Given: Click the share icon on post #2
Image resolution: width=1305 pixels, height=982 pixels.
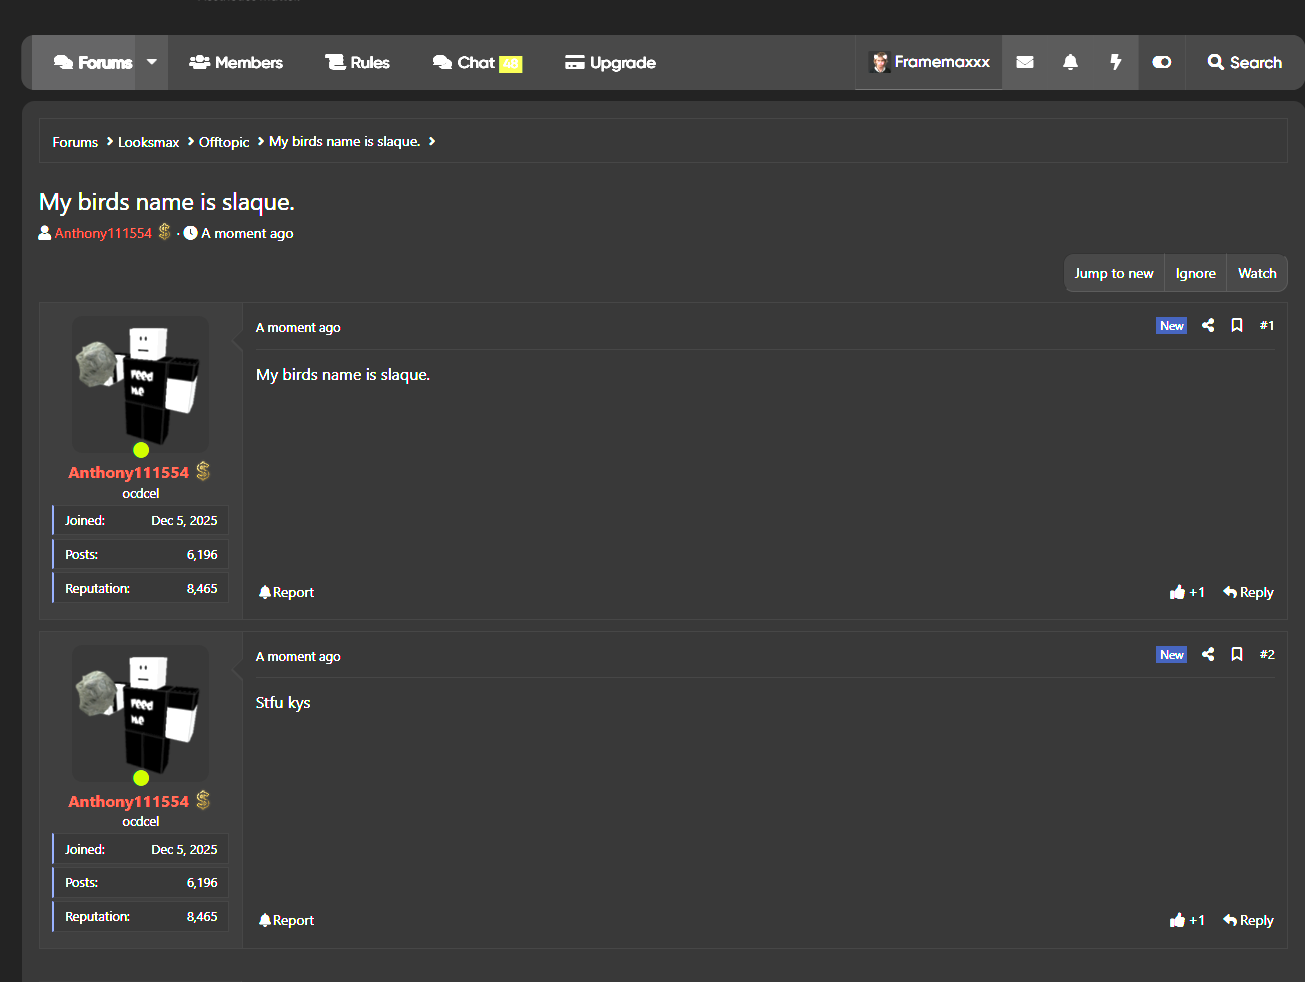Looking at the screenshot, I should click(1208, 654).
